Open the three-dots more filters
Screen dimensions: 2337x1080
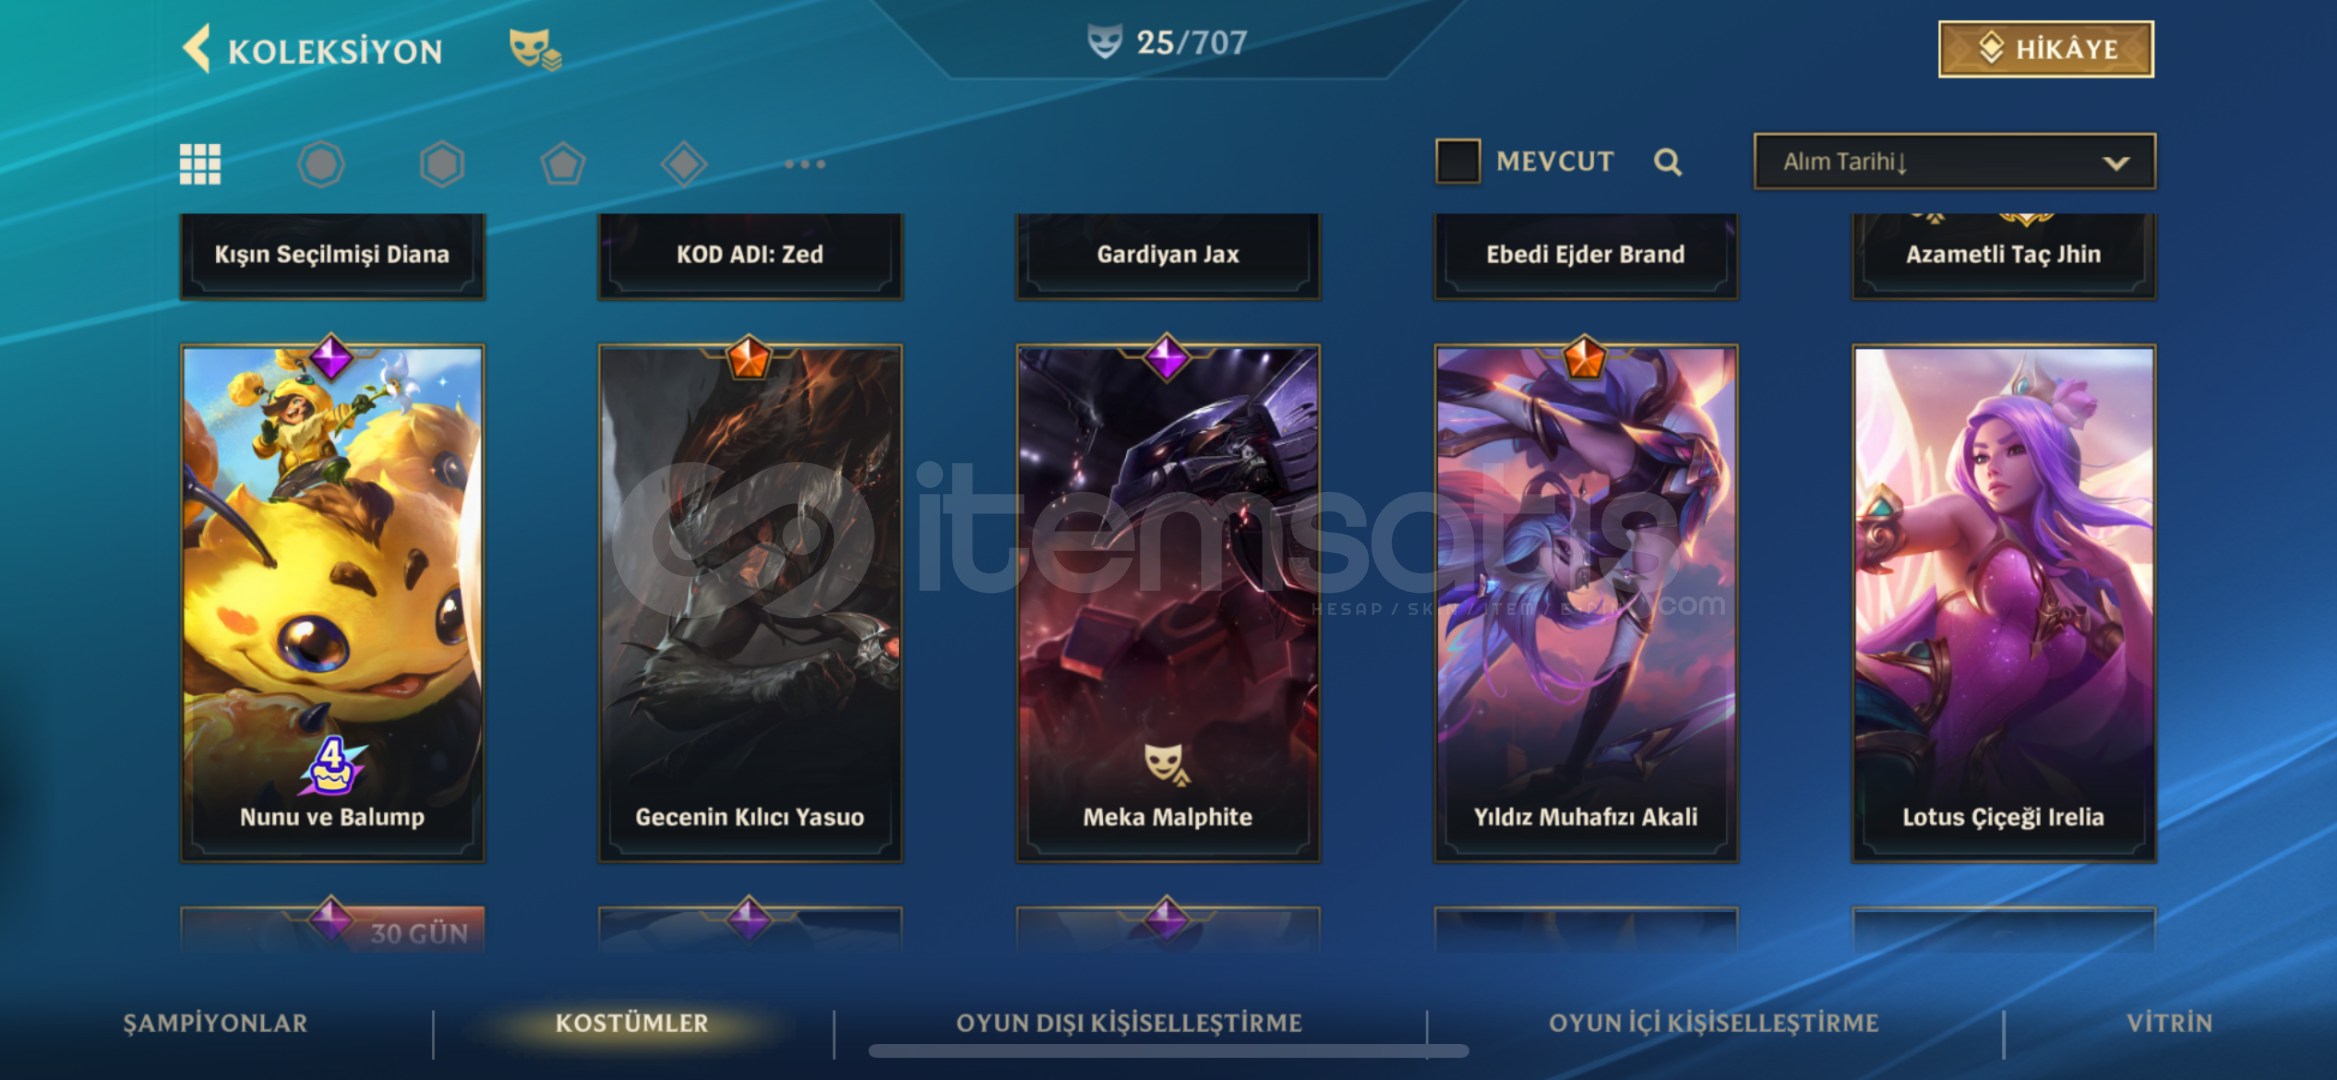coord(805,164)
